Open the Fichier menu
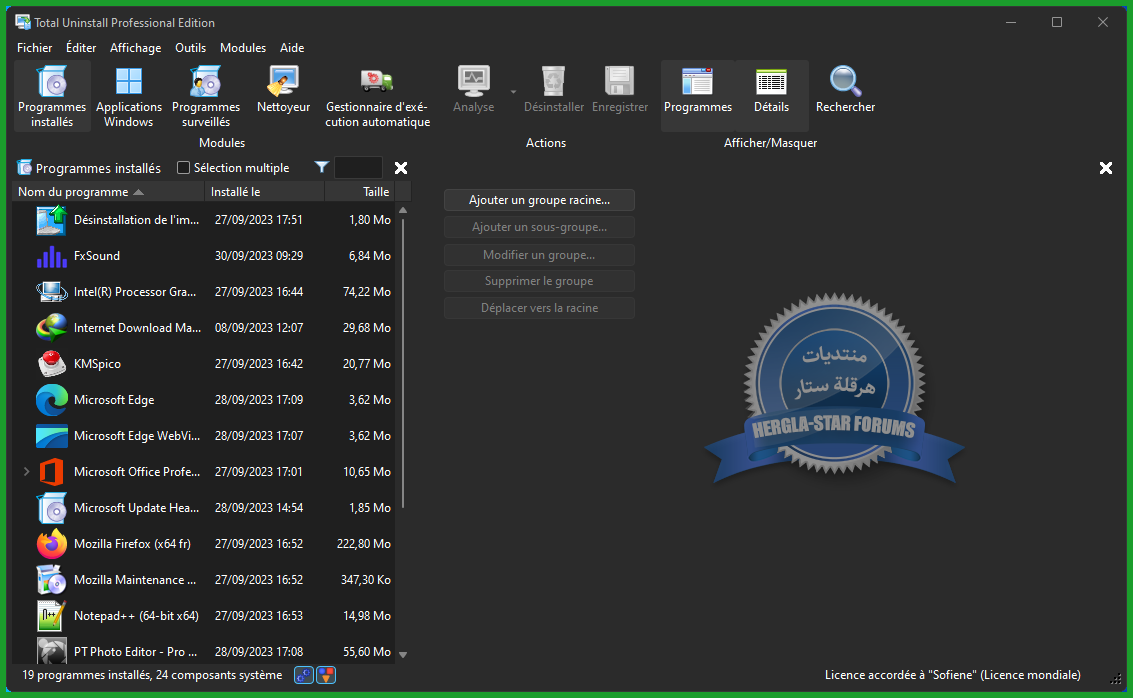 35,48
